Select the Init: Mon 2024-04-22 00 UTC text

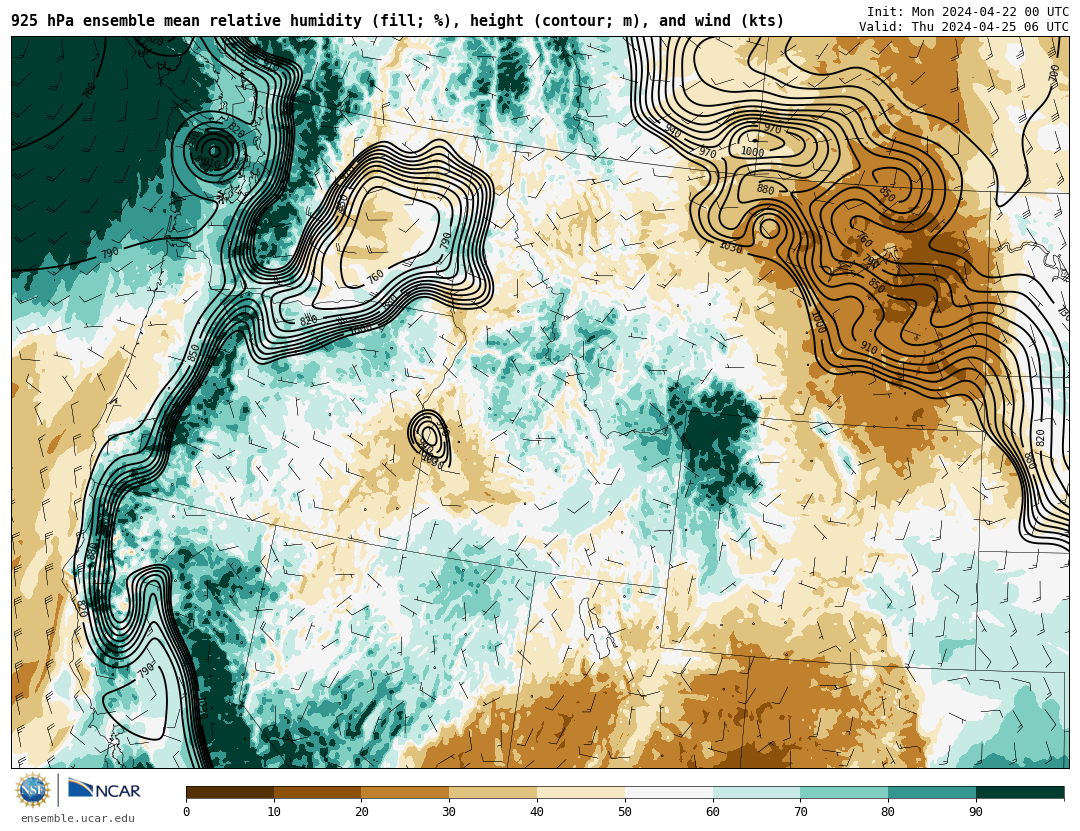(x=968, y=12)
